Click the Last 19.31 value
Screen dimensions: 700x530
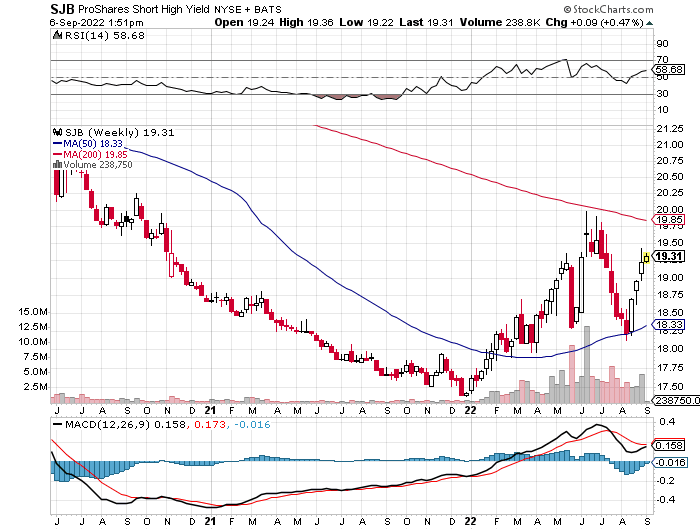coord(426,22)
